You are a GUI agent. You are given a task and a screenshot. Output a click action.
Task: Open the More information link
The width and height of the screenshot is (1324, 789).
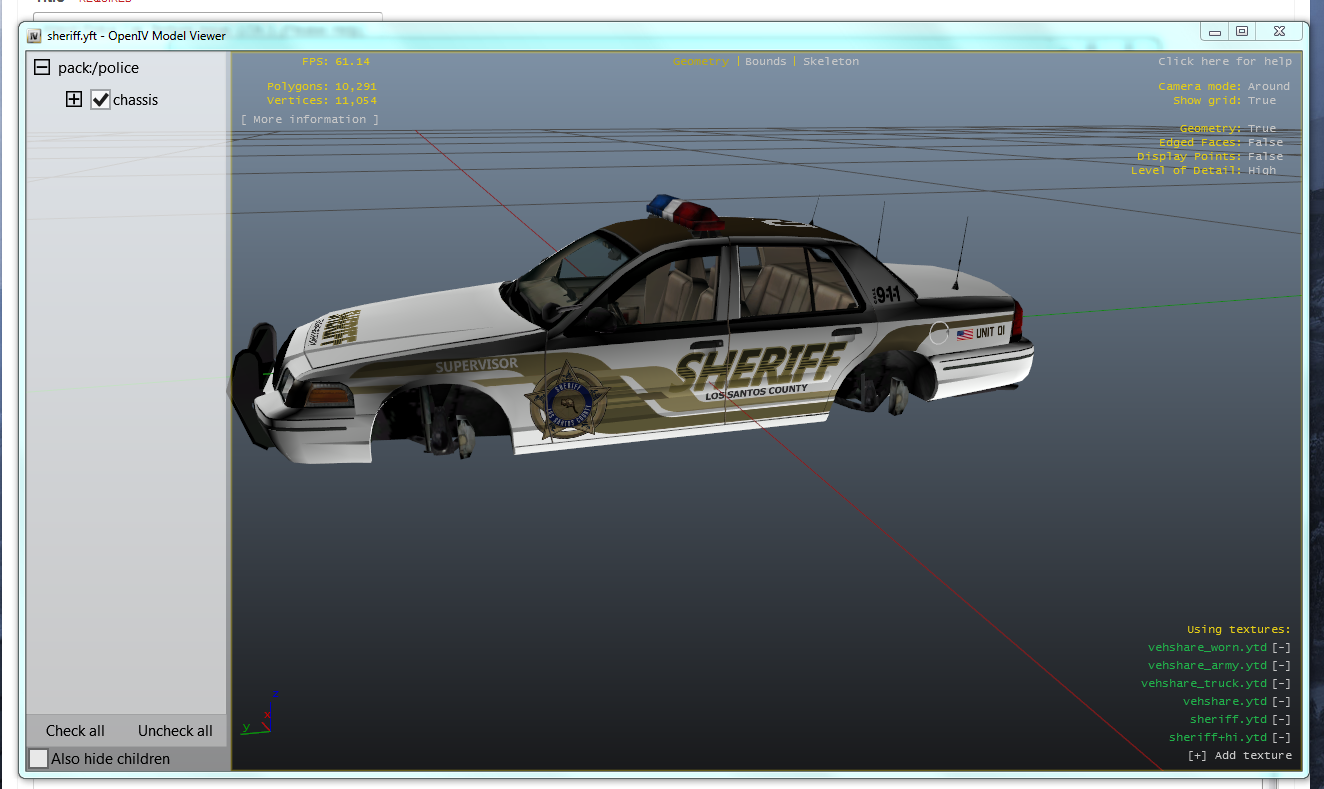(x=310, y=120)
